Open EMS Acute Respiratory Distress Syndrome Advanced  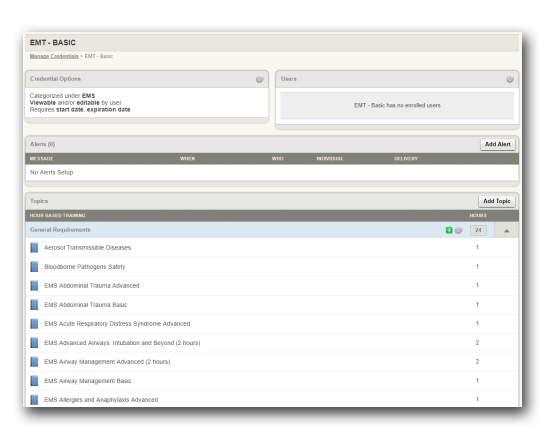pyautogui.click(x=117, y=324)
